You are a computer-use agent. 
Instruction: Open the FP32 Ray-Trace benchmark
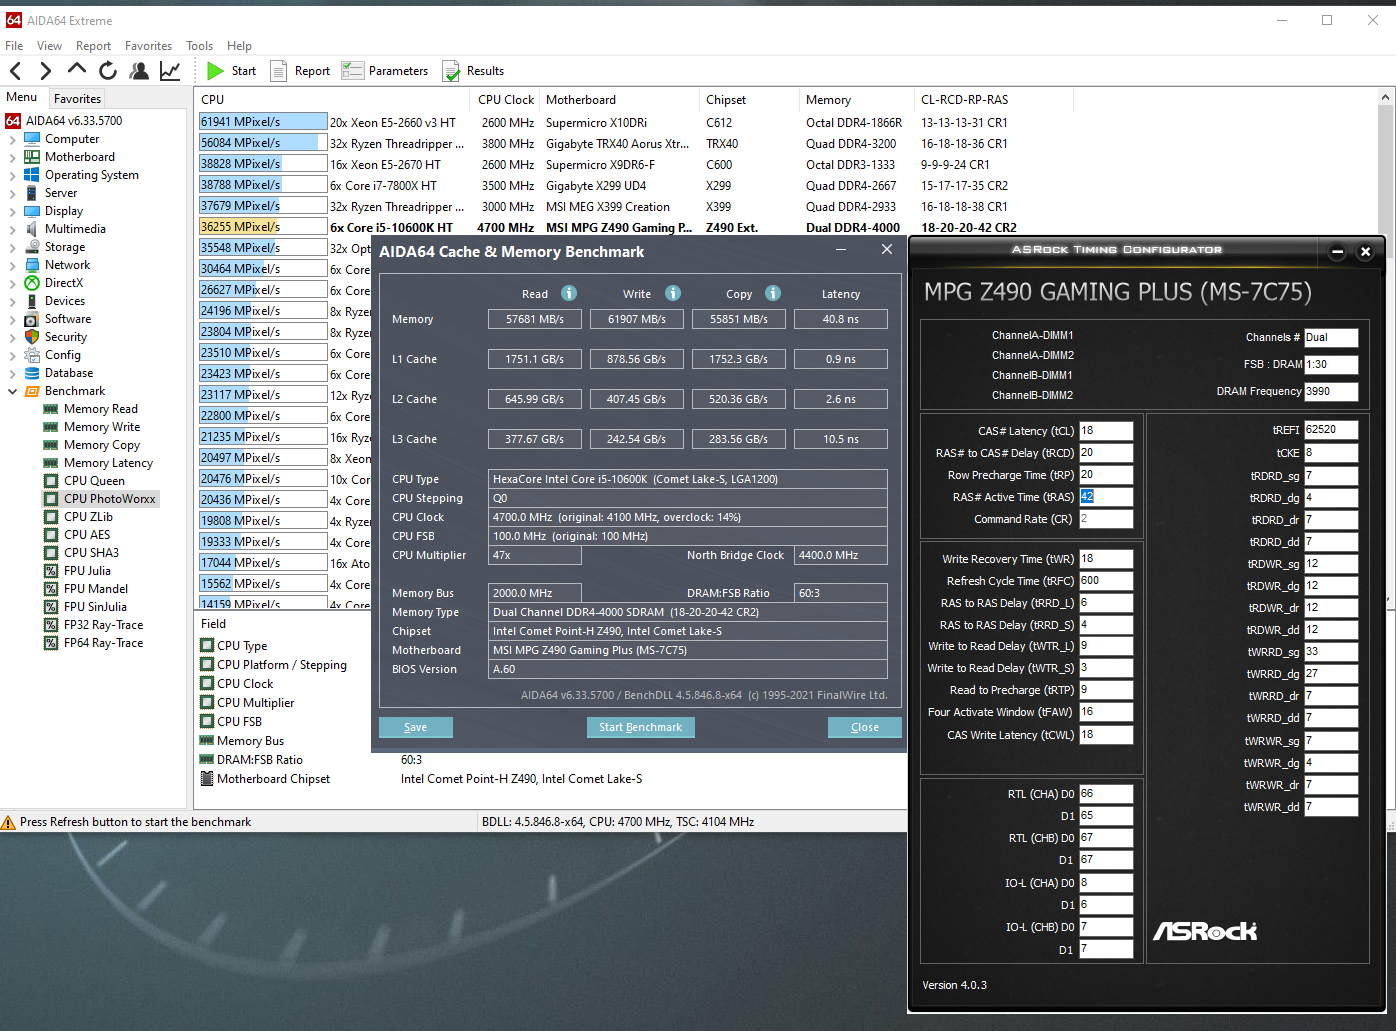[x=103, y=625]
